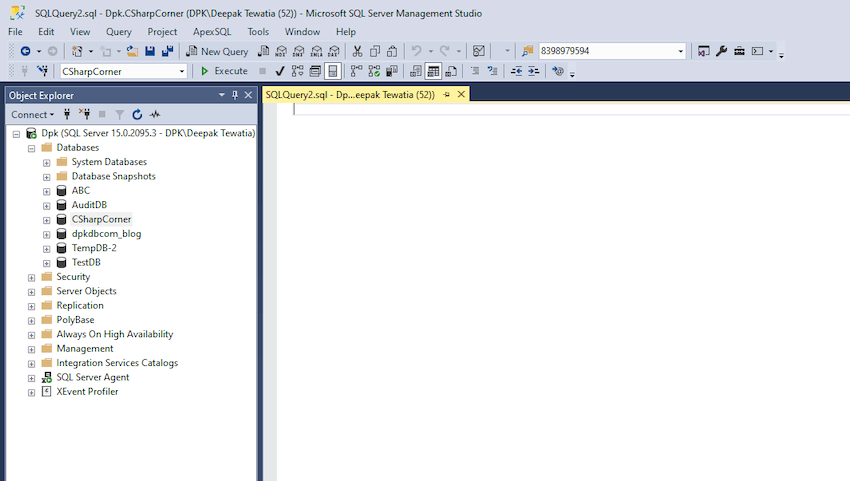Click the Properties wrench icon

[x=722, y=51]
